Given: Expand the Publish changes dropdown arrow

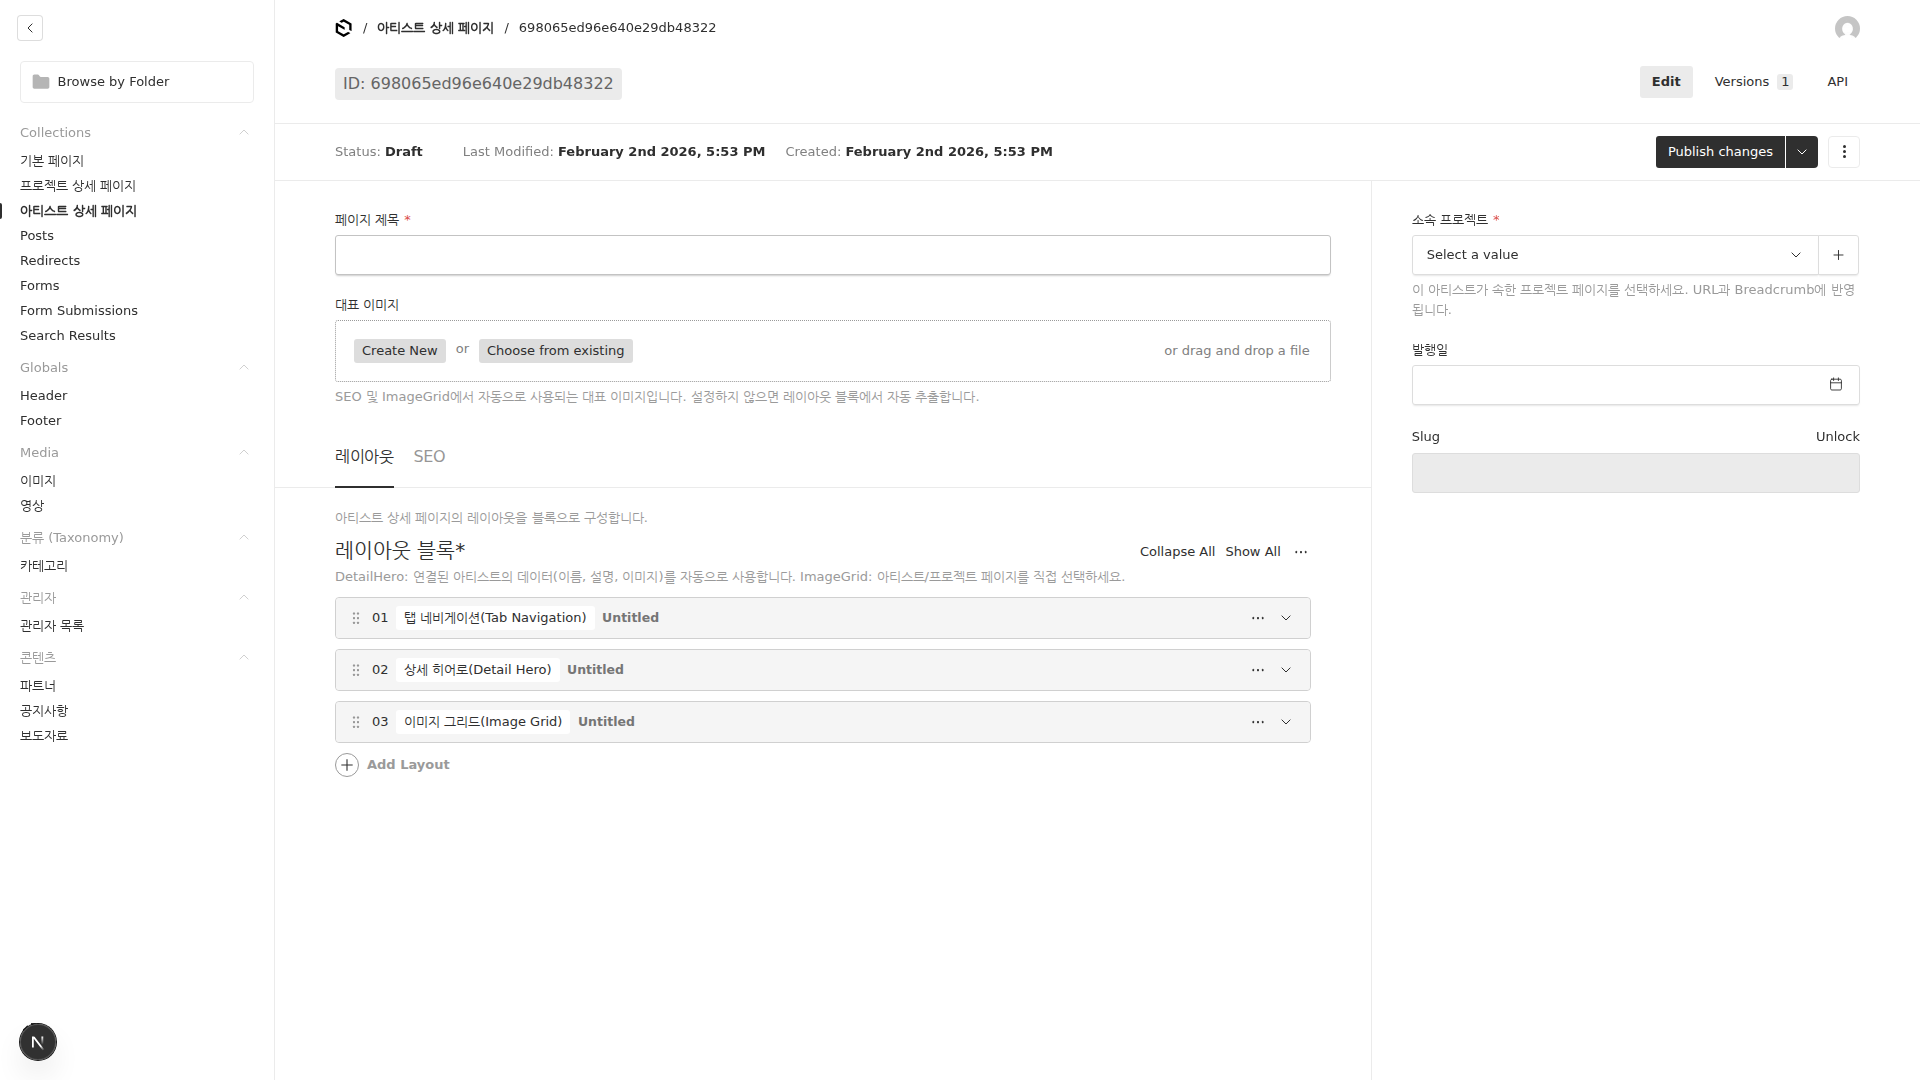Looking at the screenshot, I should (1801, 152).
